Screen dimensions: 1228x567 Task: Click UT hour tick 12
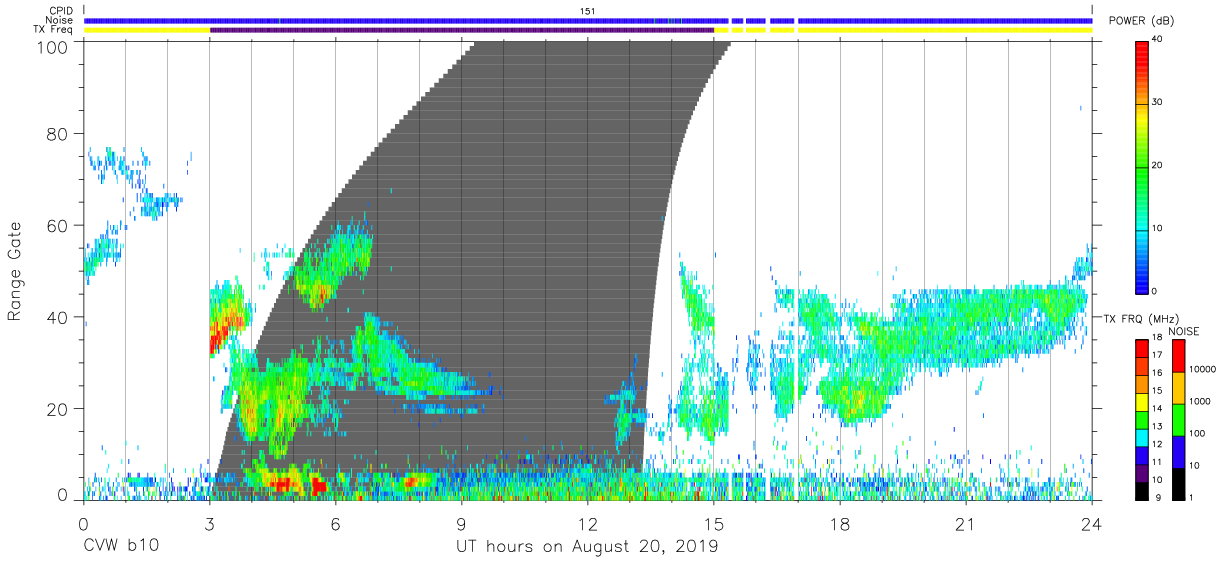(x=587, y=526)
